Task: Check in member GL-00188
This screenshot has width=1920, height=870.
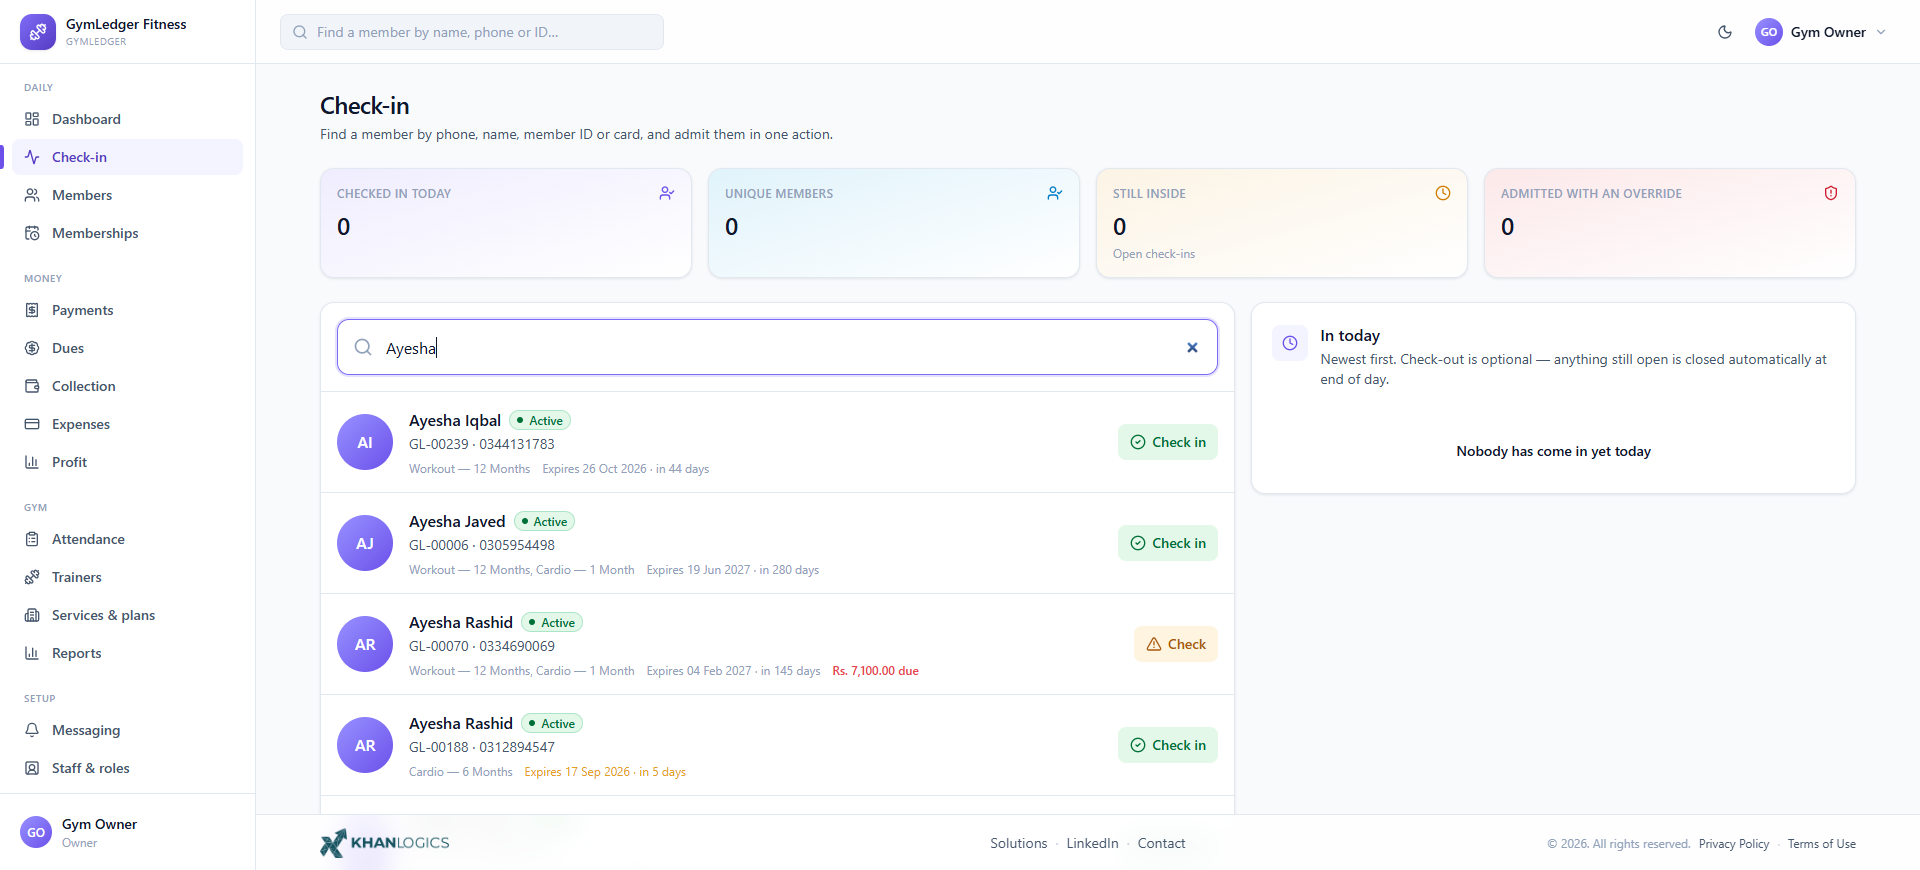Action: coord(1168,745)
